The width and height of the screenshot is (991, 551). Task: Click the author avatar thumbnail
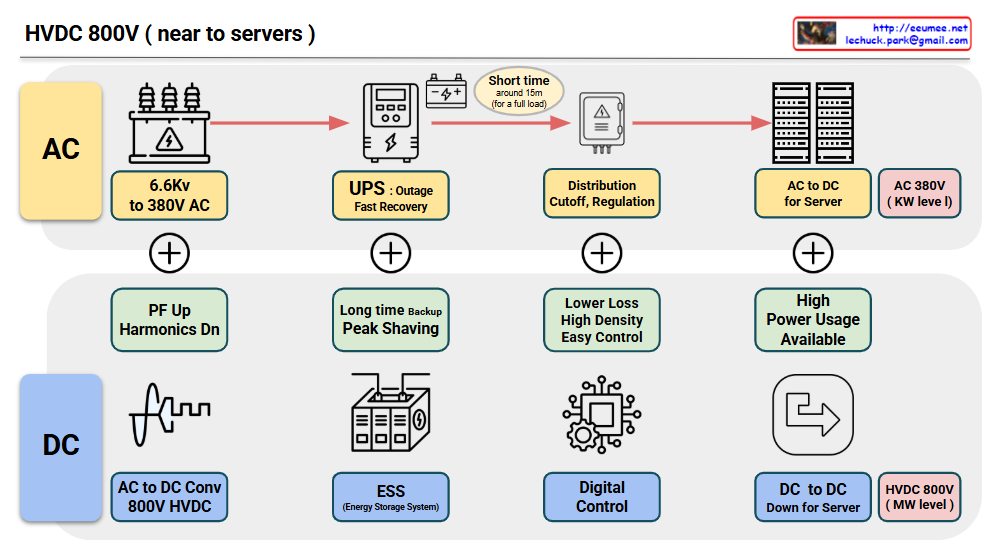pyautogui.click(x=816, y=33)
